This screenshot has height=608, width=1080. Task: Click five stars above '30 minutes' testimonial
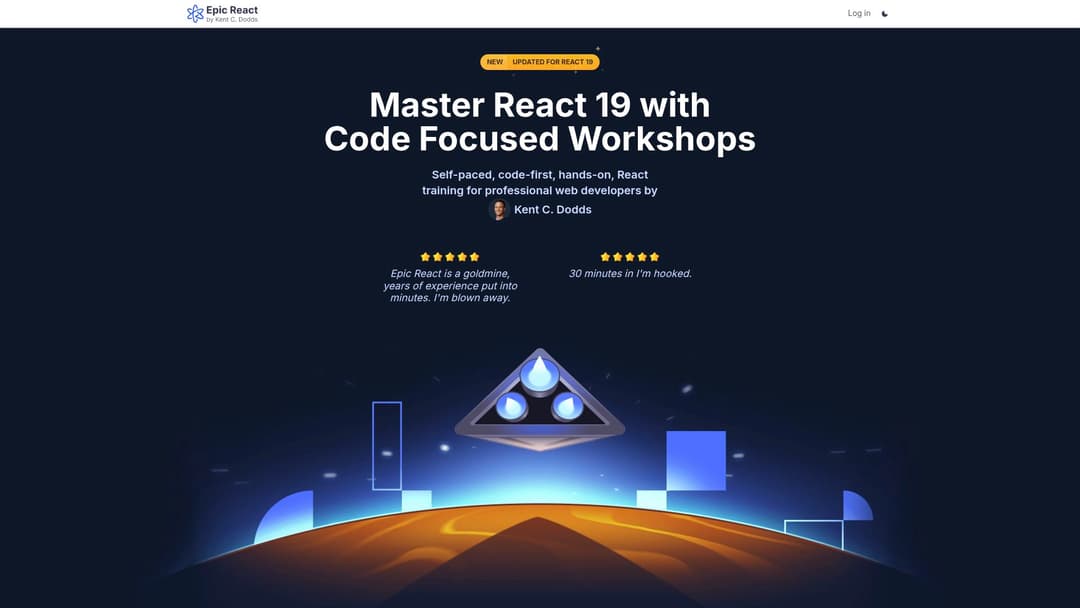[630, 257]
